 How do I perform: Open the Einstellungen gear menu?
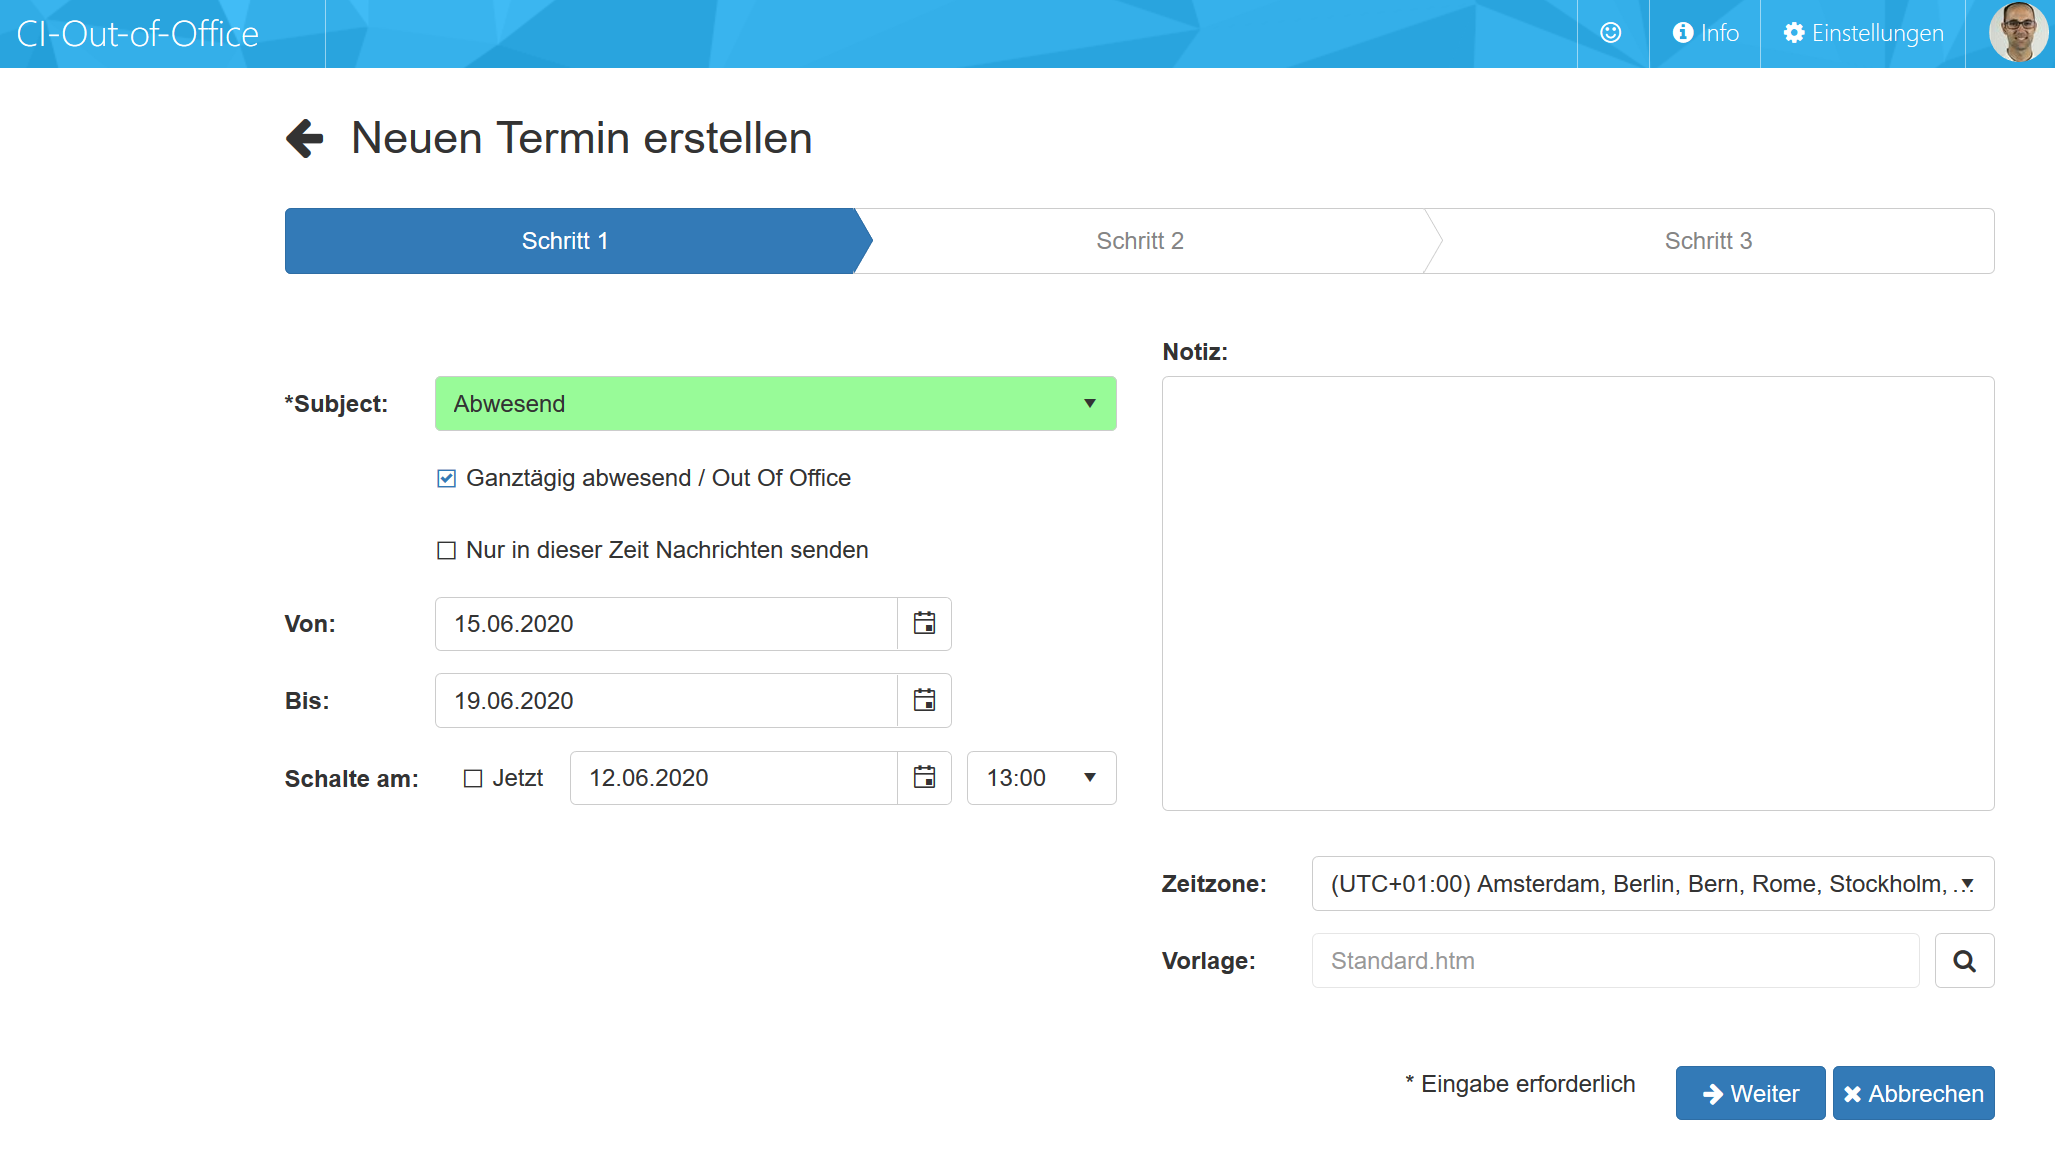1863,33
